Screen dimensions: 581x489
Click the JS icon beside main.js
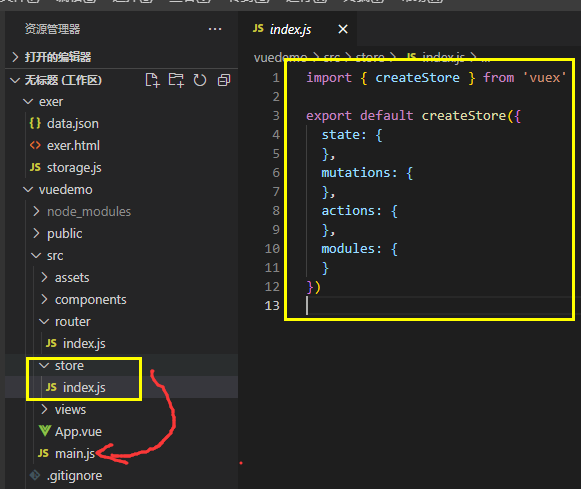pyautogui.click(x=43, y=453)
